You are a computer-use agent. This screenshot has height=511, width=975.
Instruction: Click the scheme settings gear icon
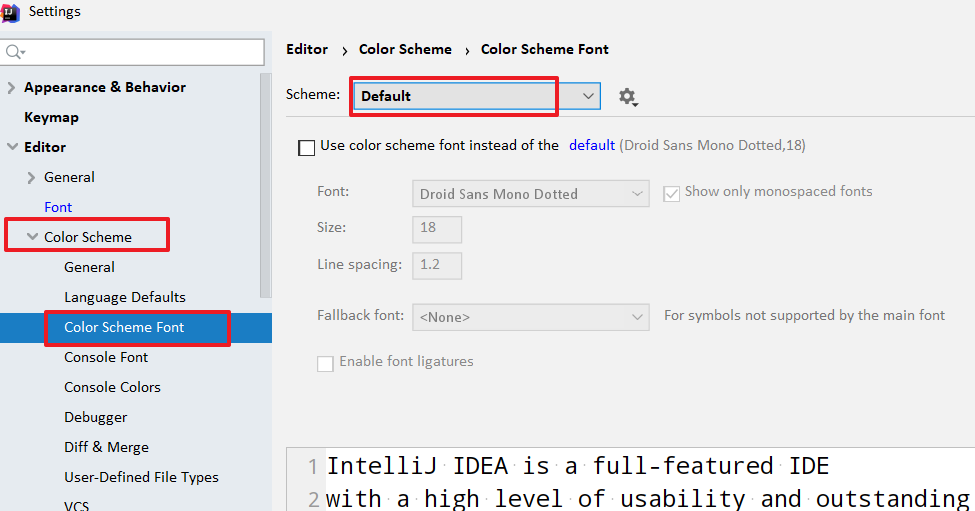pyautogui.click(x=627, y=96)
